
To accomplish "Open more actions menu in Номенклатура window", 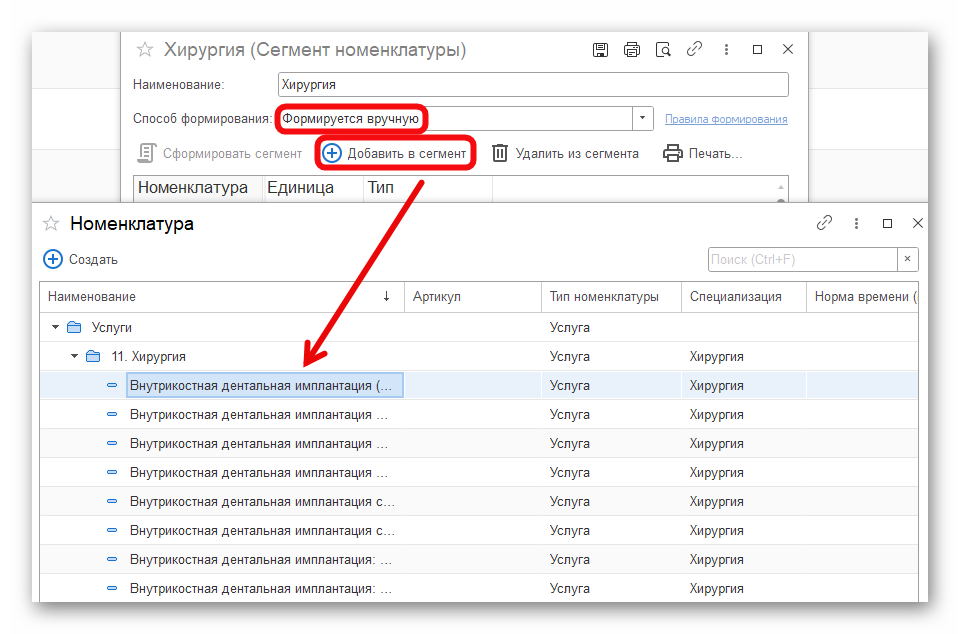I will 856,223.
